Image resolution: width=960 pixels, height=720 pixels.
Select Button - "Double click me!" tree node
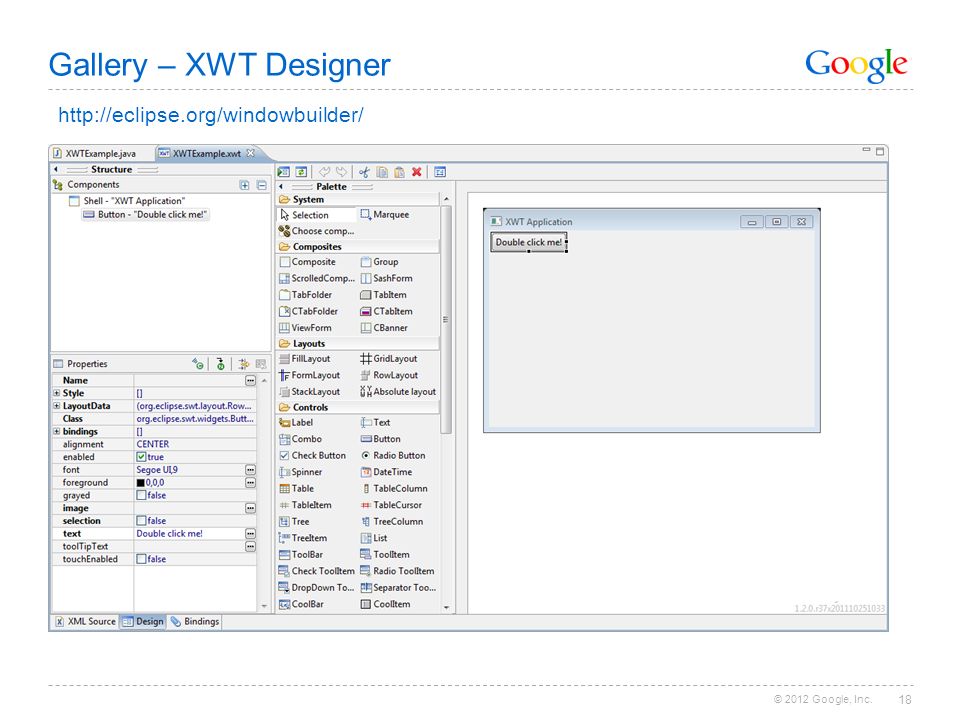click(x=145, y=215)
